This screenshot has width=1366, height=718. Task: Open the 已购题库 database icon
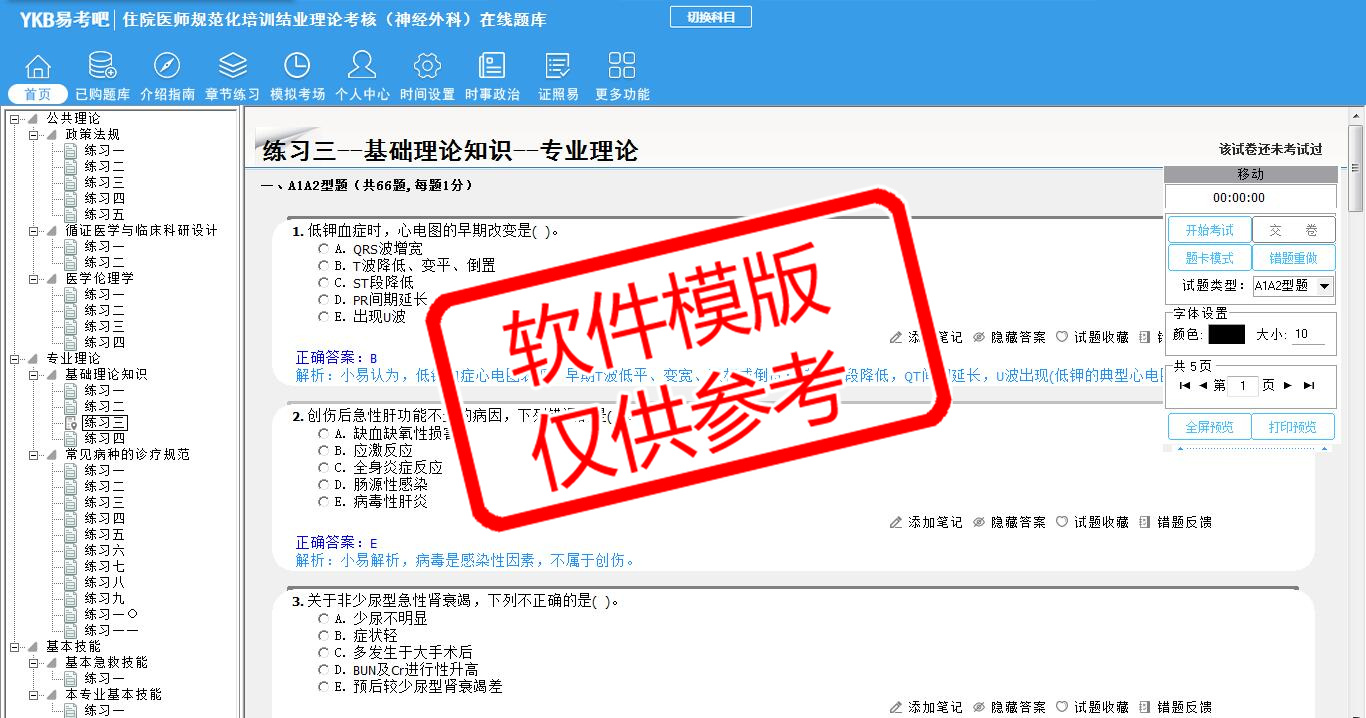[102, 66]
